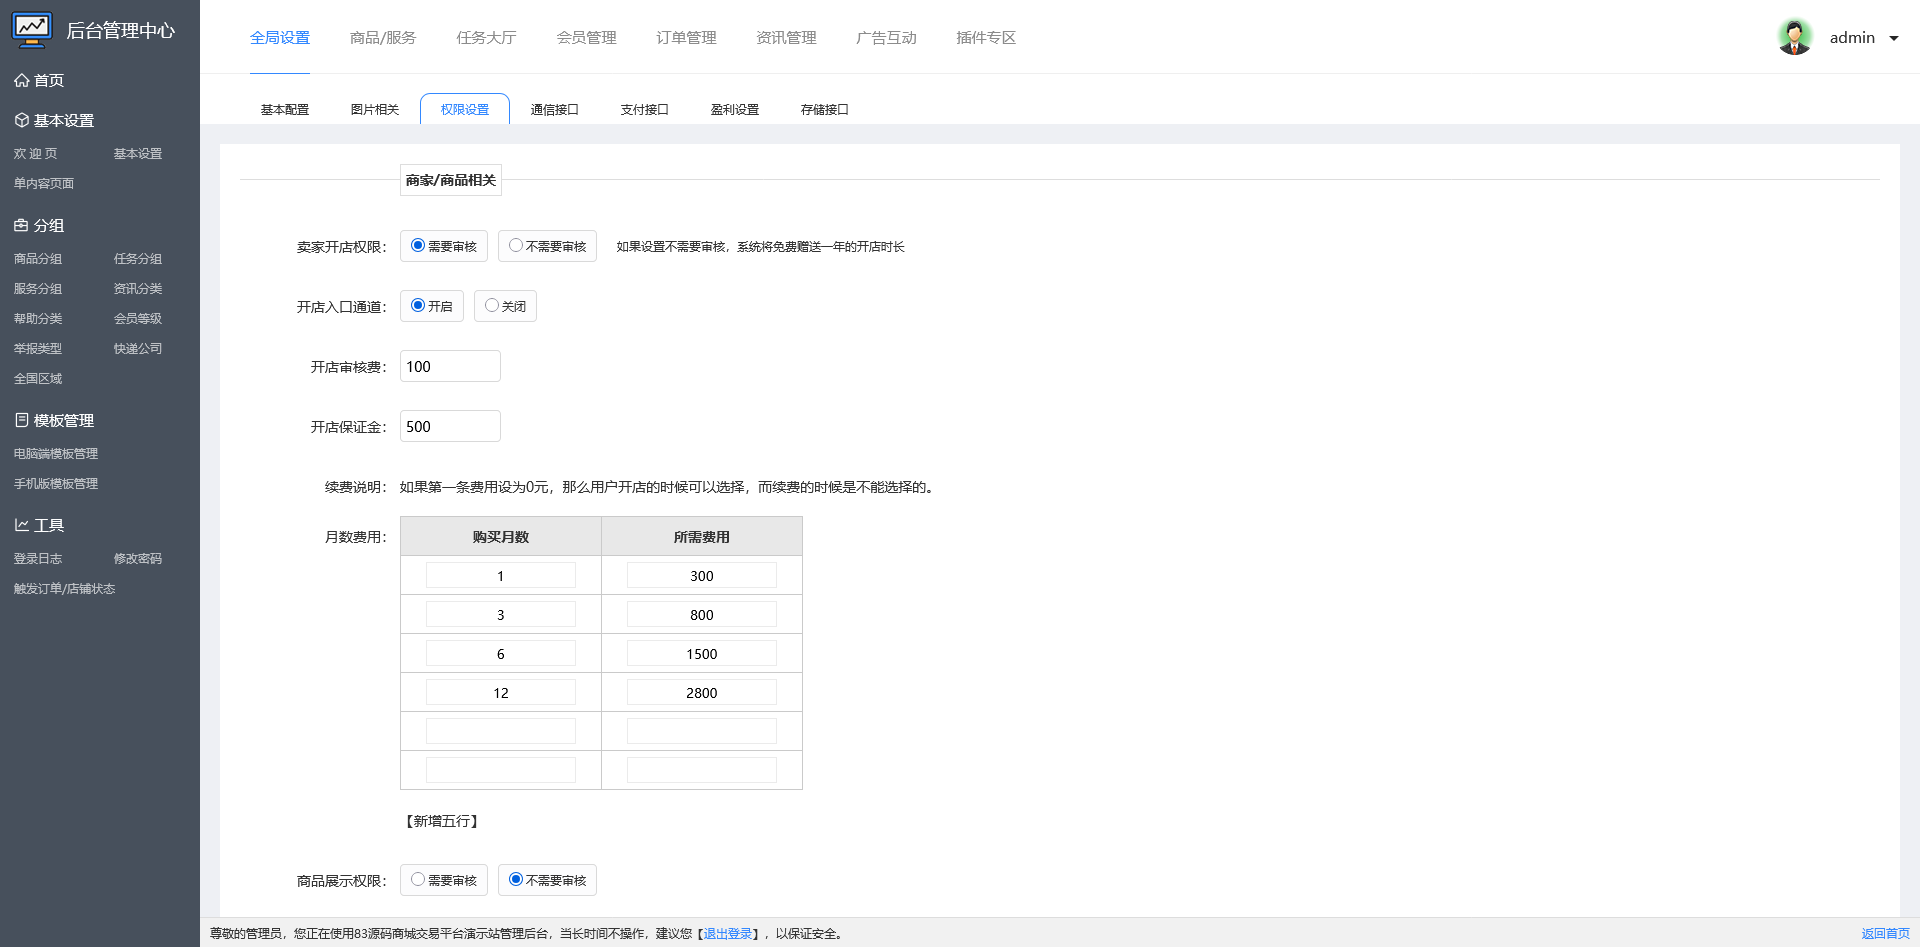Open the 广告互动 top menu
The width and height of the screenshot is (1920, 947).
886,37
